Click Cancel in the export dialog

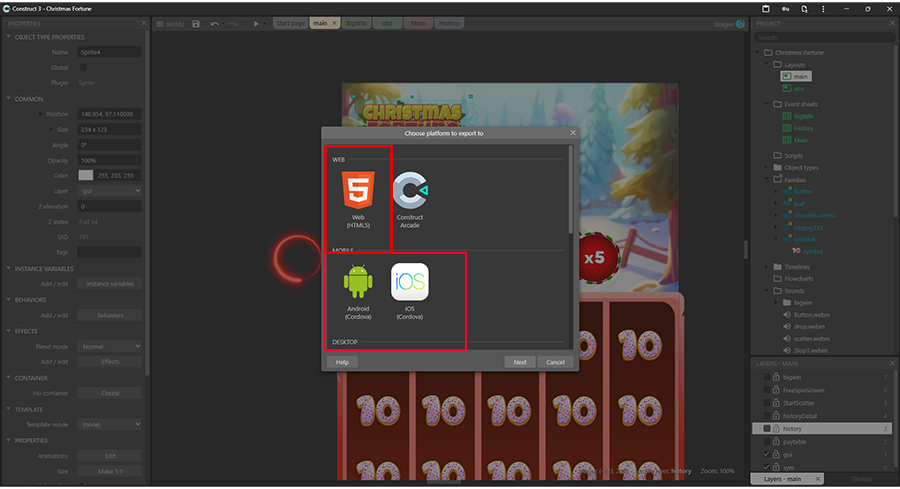tap(556, 362)
